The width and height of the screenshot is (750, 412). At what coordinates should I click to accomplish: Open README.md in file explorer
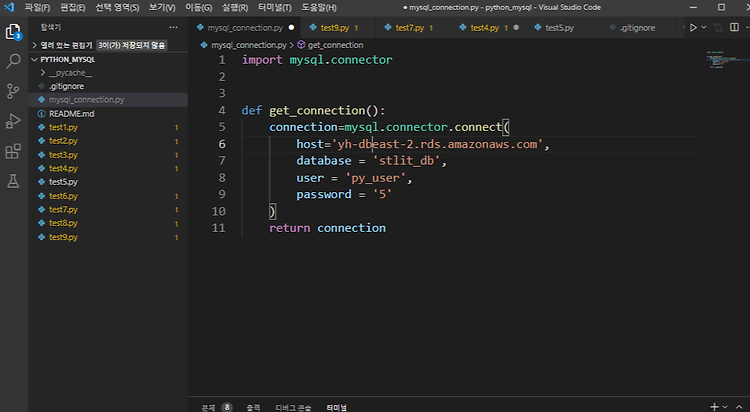pos(108,113)
